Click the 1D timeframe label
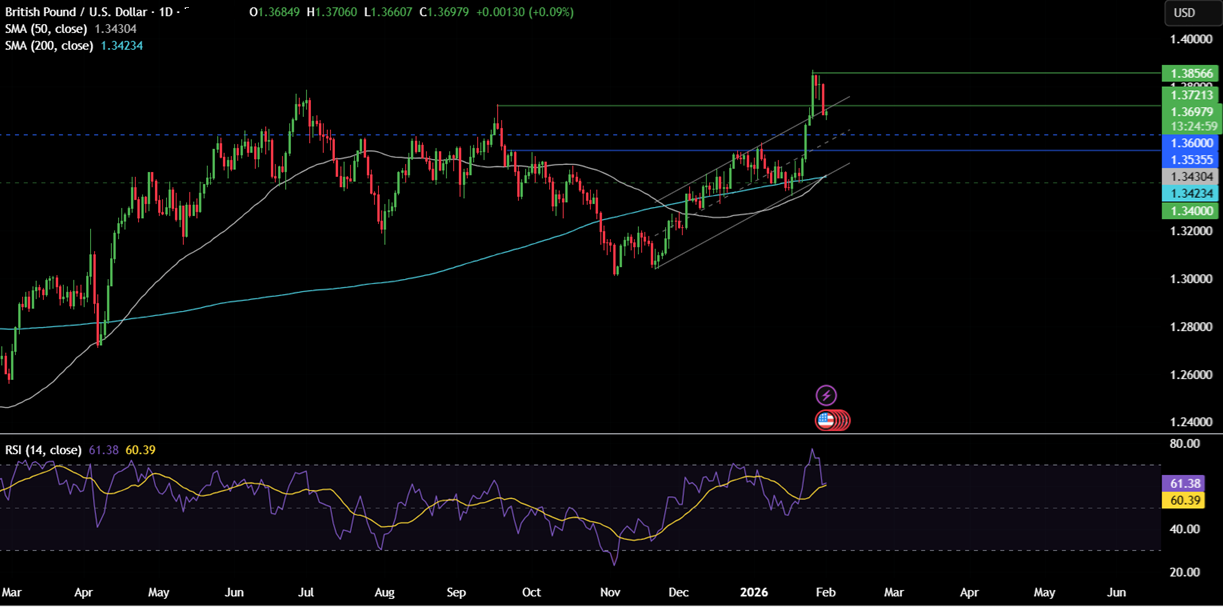This screenshot has height=608, width=1223. tap(163, 12)
